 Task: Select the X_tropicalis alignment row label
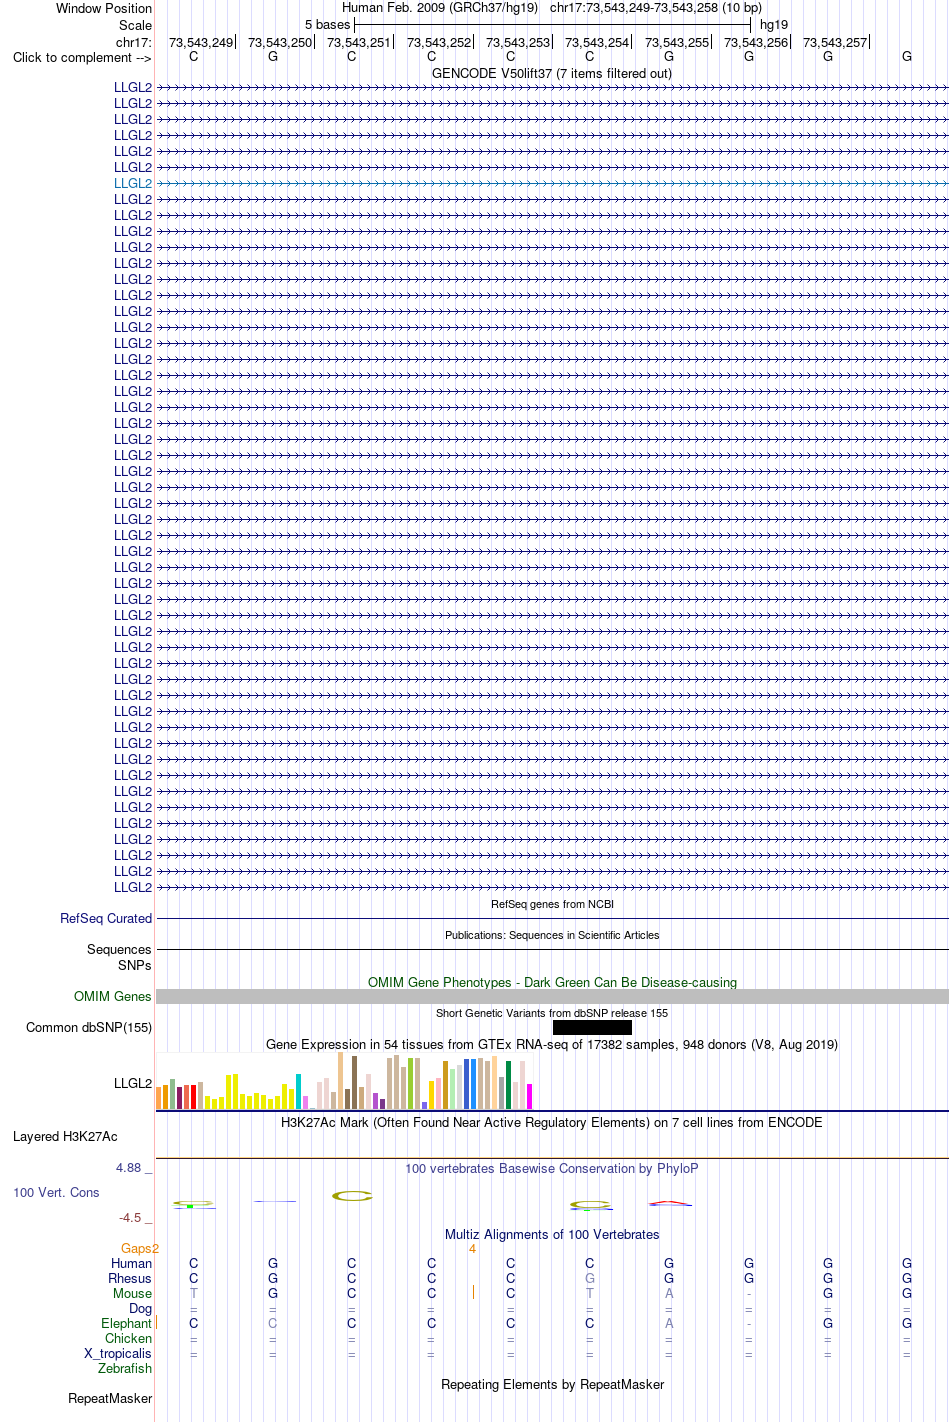pos(118,1353)
